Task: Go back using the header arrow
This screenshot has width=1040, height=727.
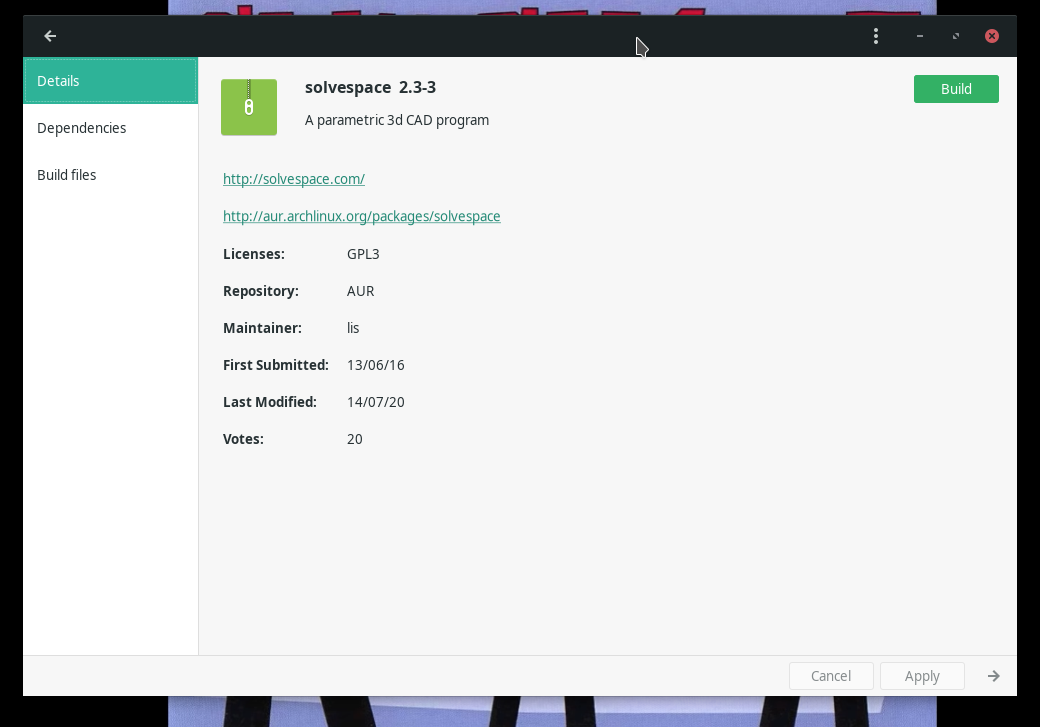Action: (x=50, y=36)
